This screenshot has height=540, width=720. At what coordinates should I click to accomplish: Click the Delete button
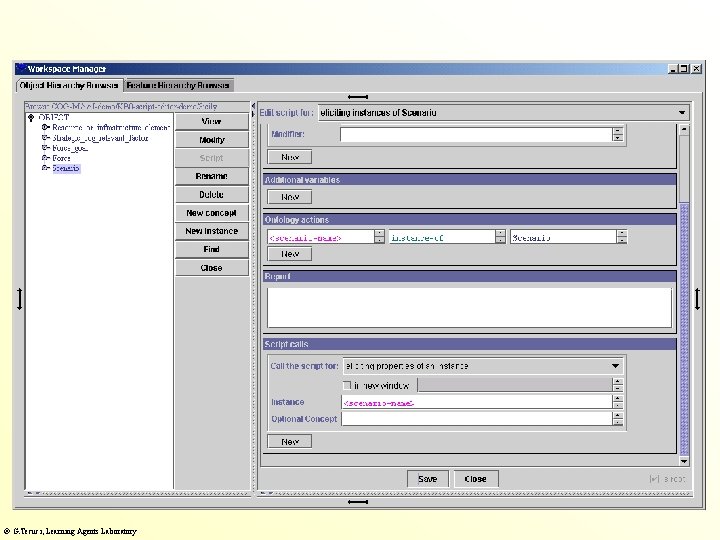click(x=212, y=195)
